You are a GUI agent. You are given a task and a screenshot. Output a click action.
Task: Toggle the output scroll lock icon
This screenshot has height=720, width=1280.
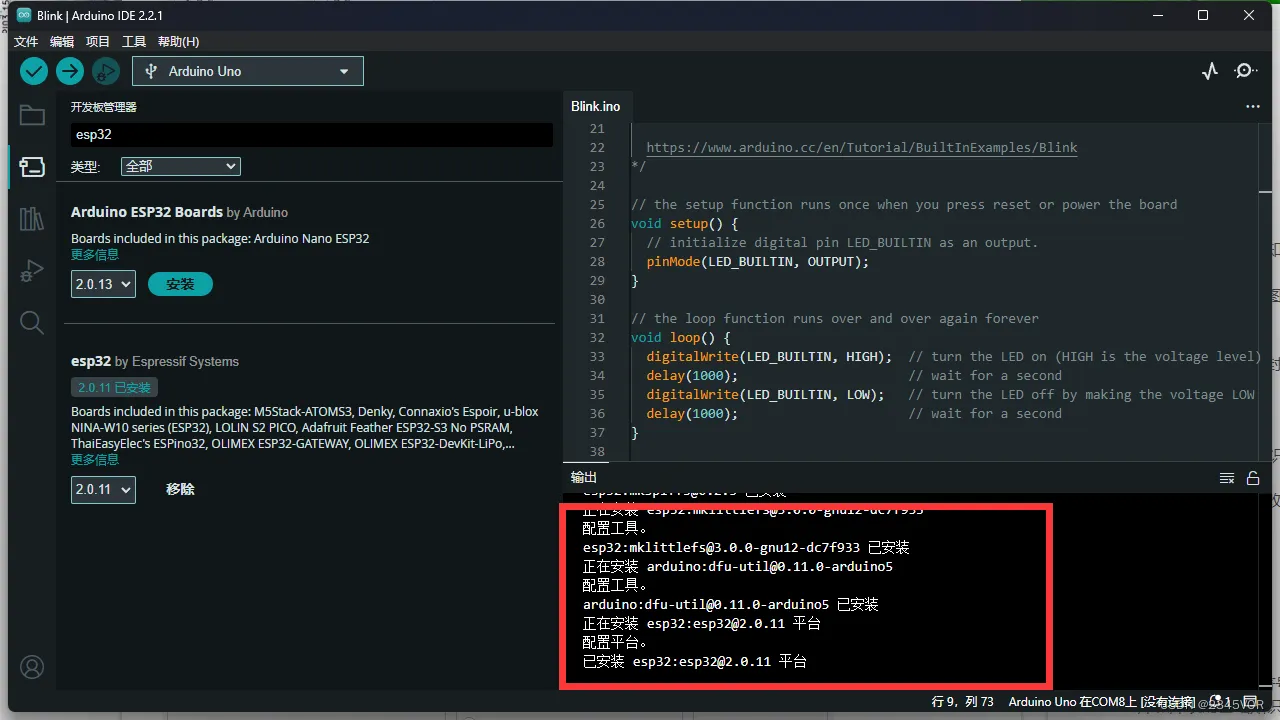pyautogui.click(x=1253, y=478)
